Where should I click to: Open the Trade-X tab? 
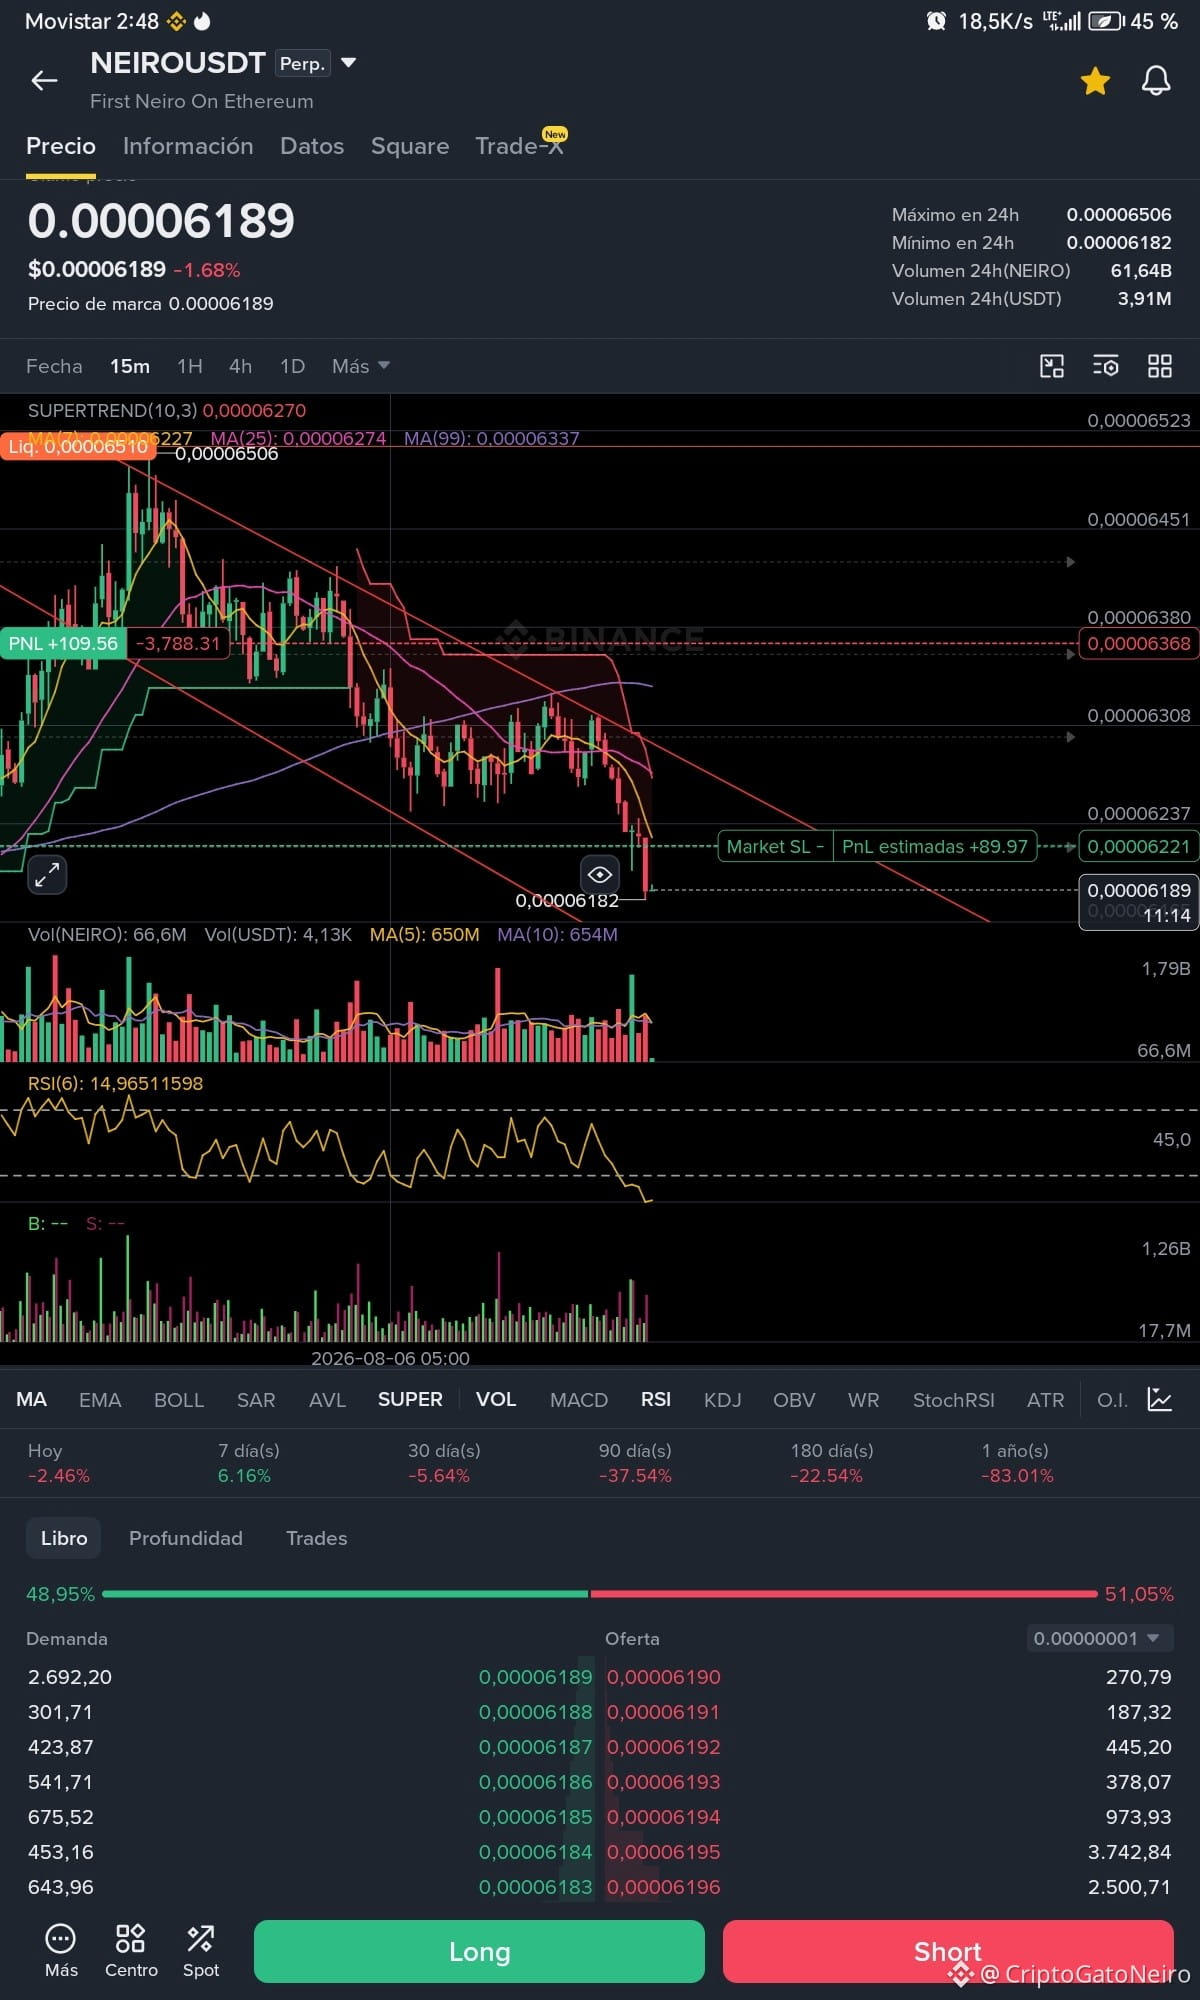pyautogui.click(x=520, y=146)
